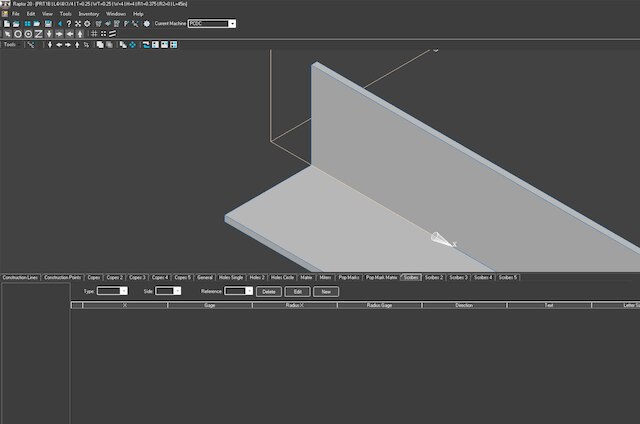
Task: Click the gear icon beside Current Machine
Action: 146,23
